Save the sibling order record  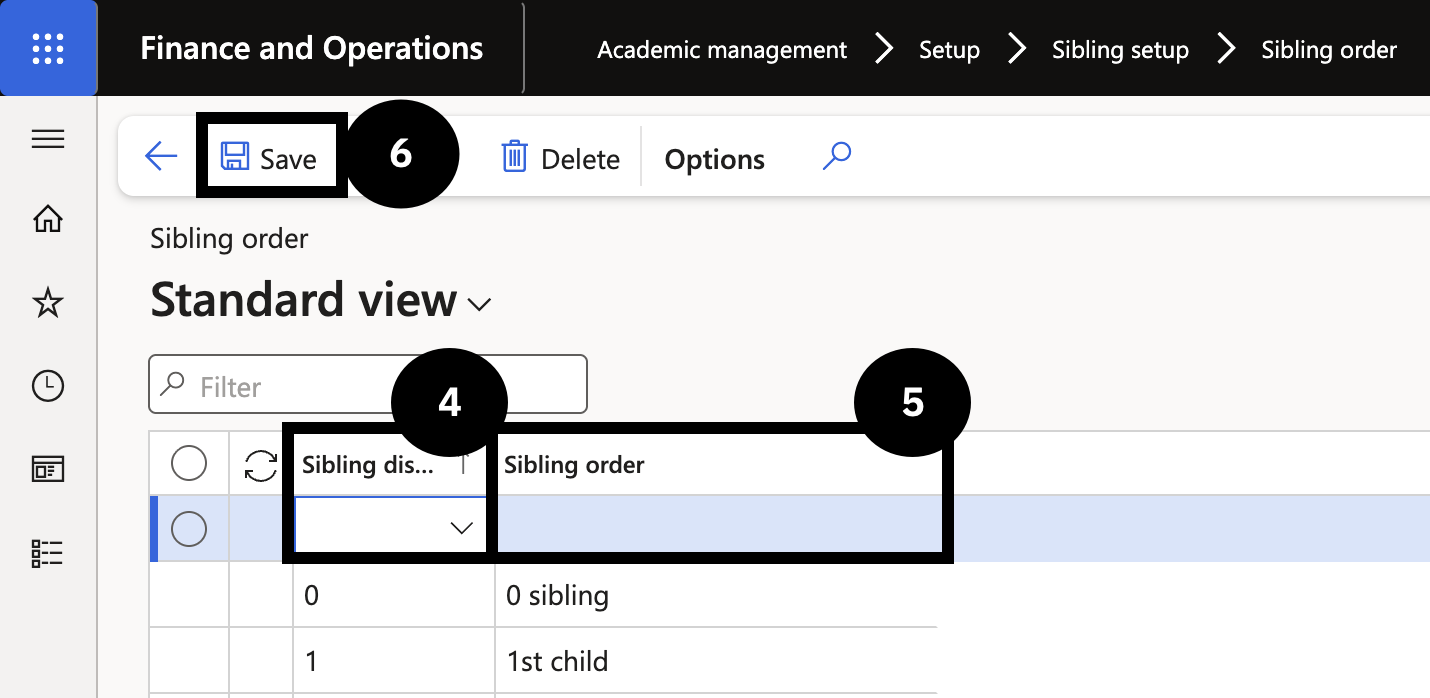click(x=268, y=158)
